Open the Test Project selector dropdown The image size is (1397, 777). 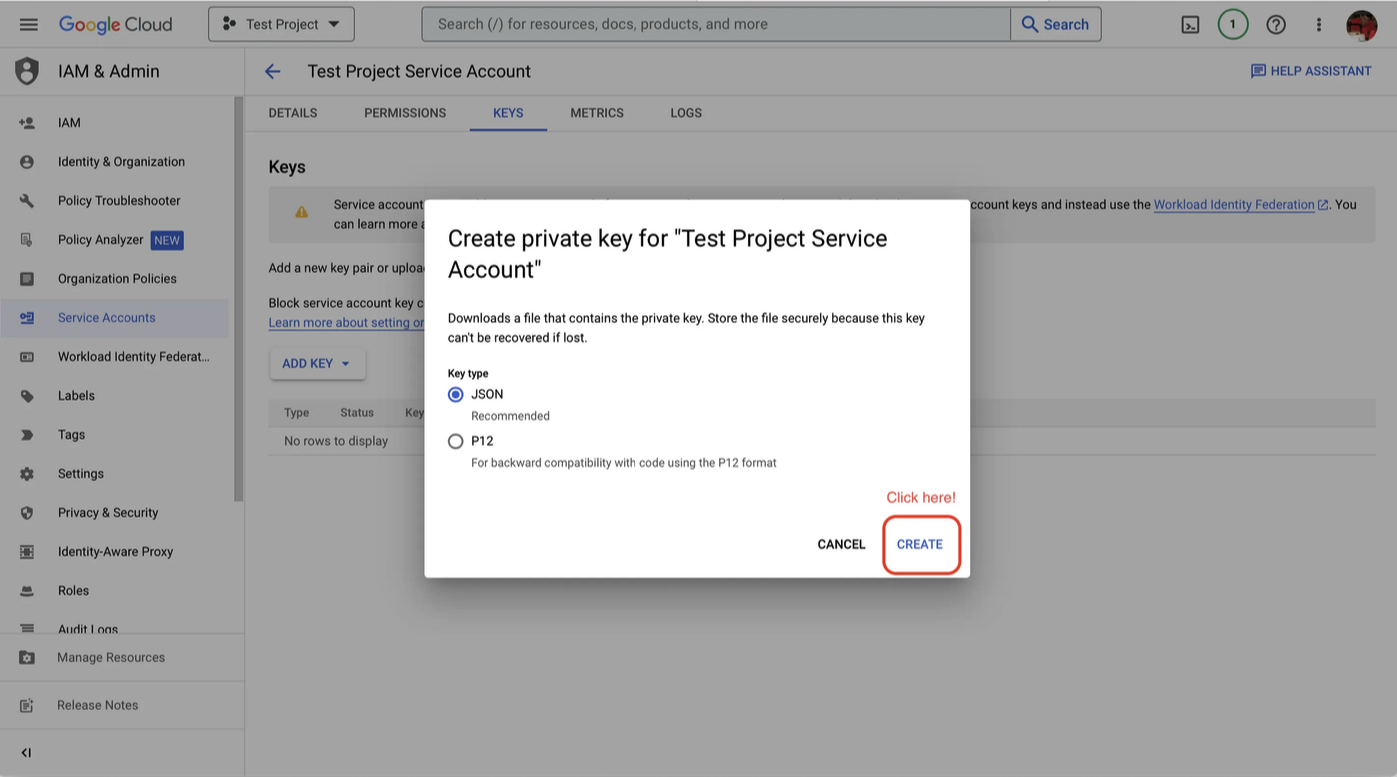[x=281, y=24]
